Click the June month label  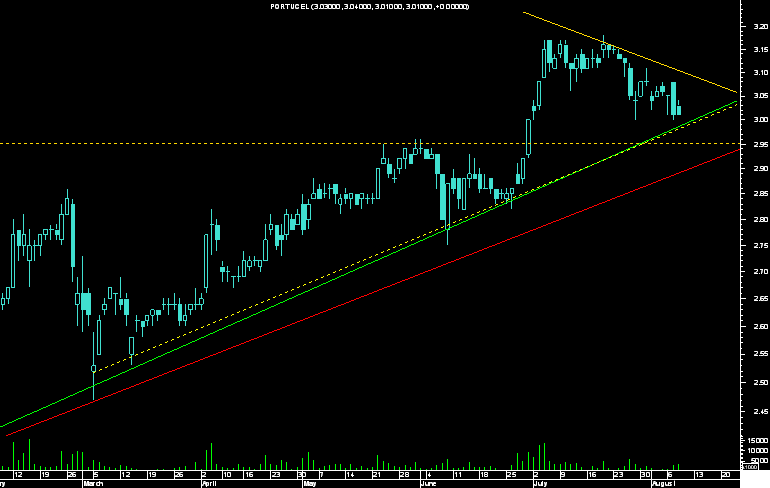click(429, 484)
